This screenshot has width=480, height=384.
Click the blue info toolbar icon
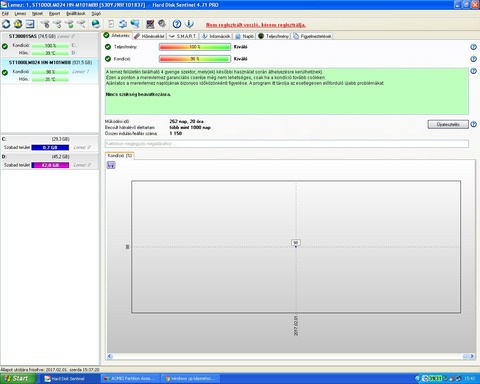pos(189,24)
